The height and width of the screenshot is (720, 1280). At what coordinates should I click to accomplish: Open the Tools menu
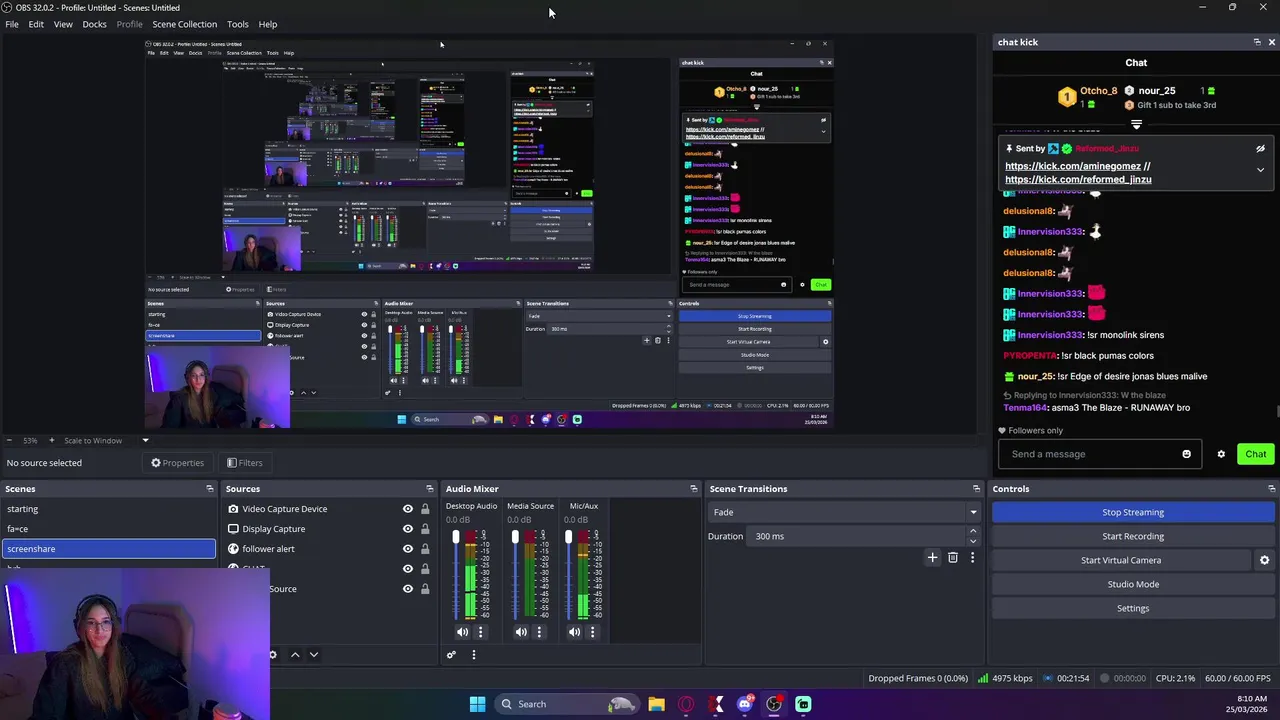(x=237, y=24)
